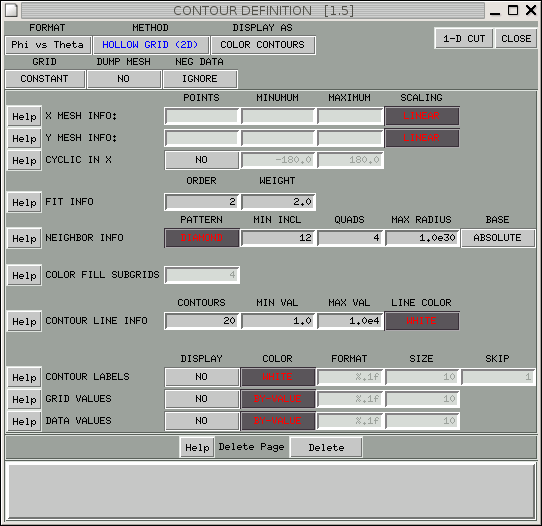Viewport: 542px width, 526px height.
Task: Change Y mesh LINEAR scaling
Action: click(422, 138)
